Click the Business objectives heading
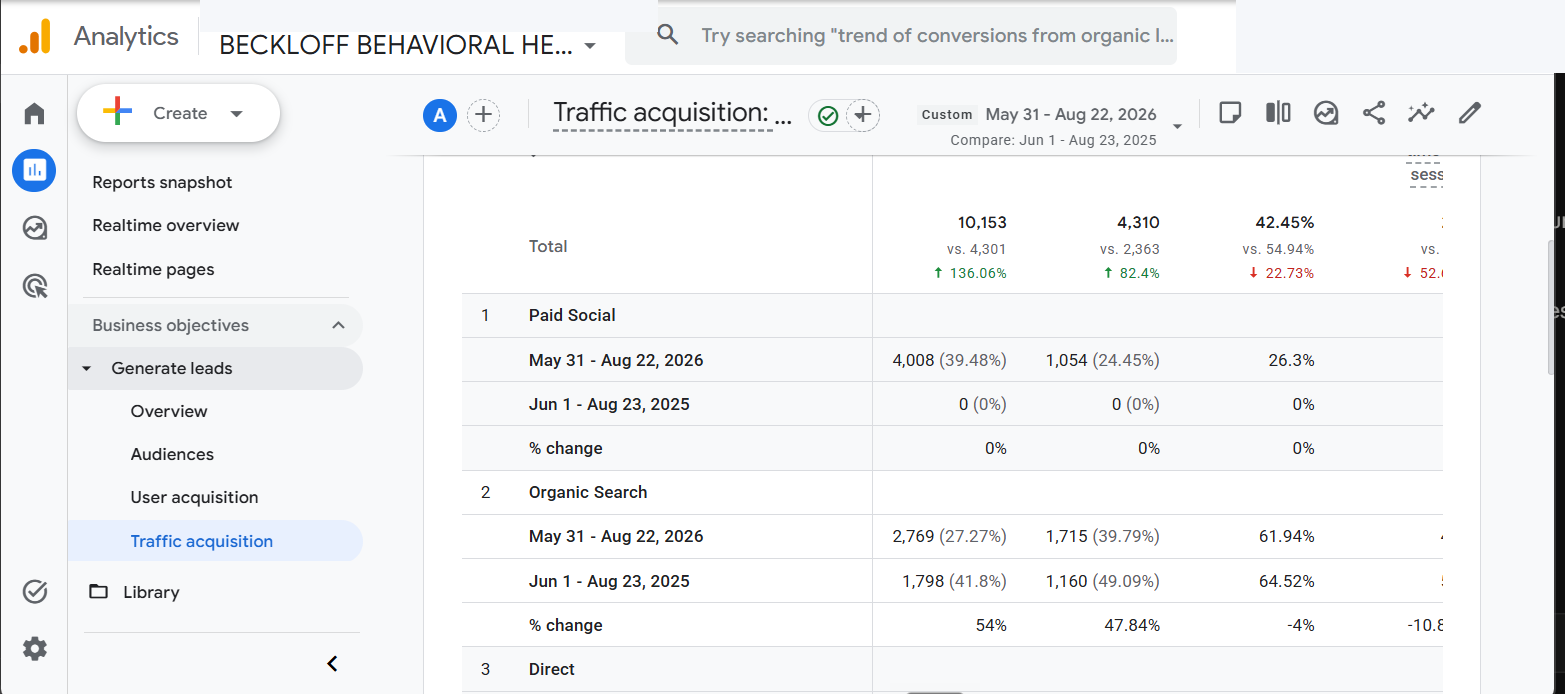The image size is (1565, 694). pyautogui.click(x=170, y=325)
